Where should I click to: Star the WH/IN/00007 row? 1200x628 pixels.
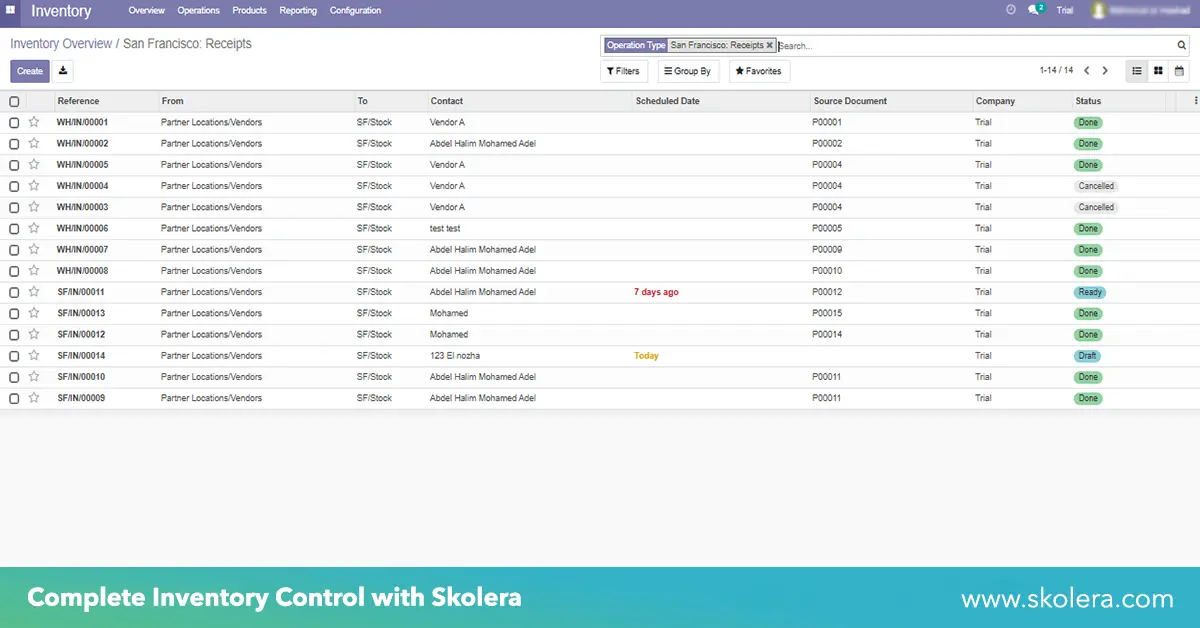34,249
